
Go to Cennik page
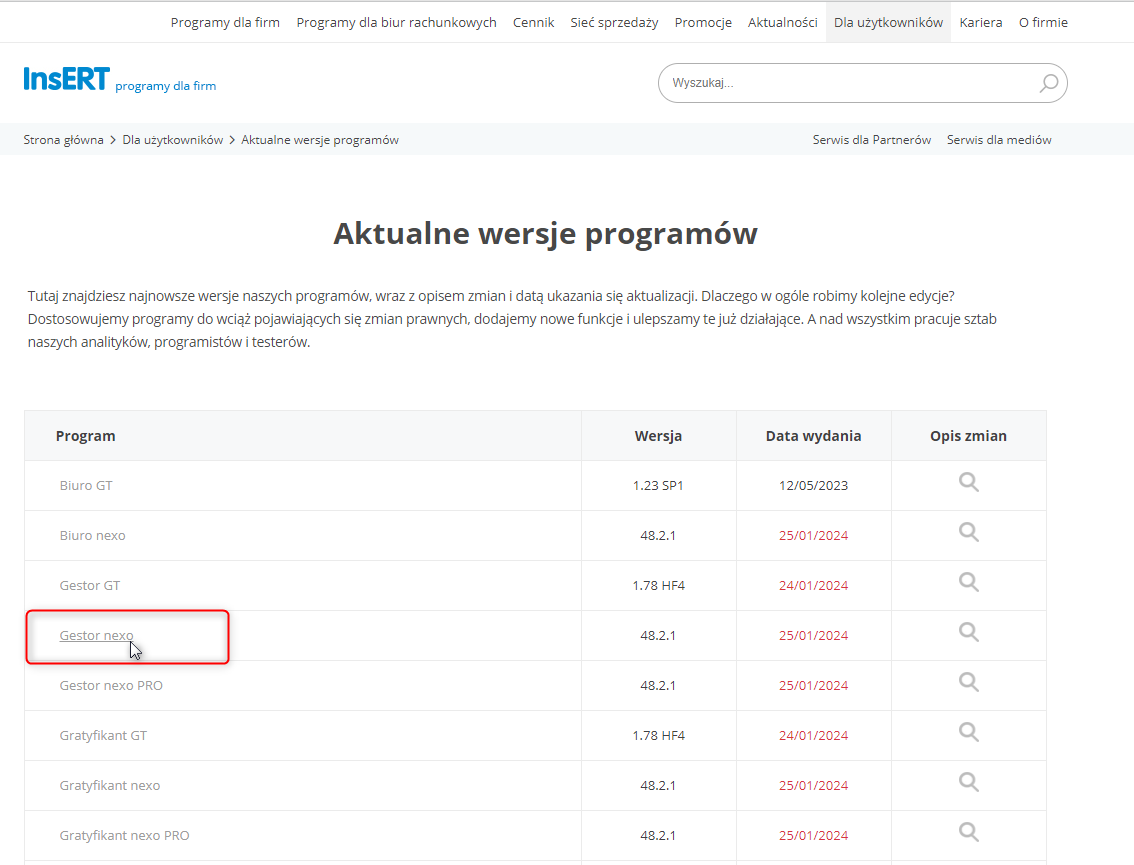pyautogui.click(x=534, y=22)
